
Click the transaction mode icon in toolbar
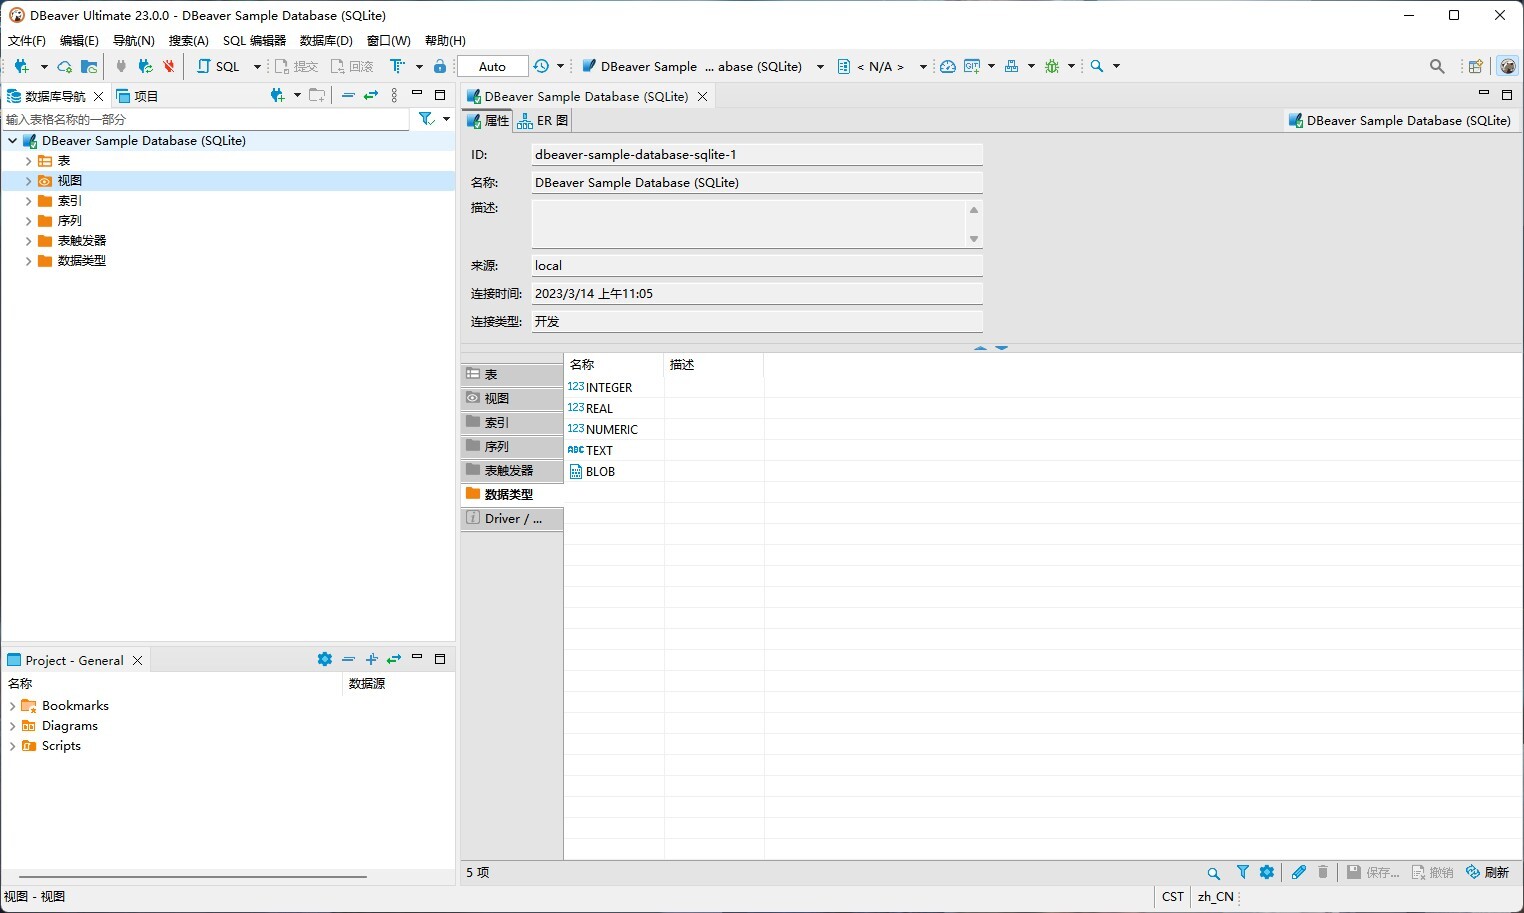point(397,66)
